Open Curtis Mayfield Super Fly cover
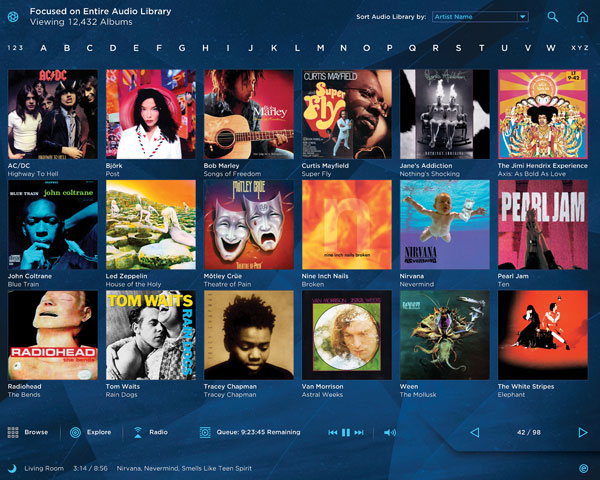 click(x=347, y=114)
